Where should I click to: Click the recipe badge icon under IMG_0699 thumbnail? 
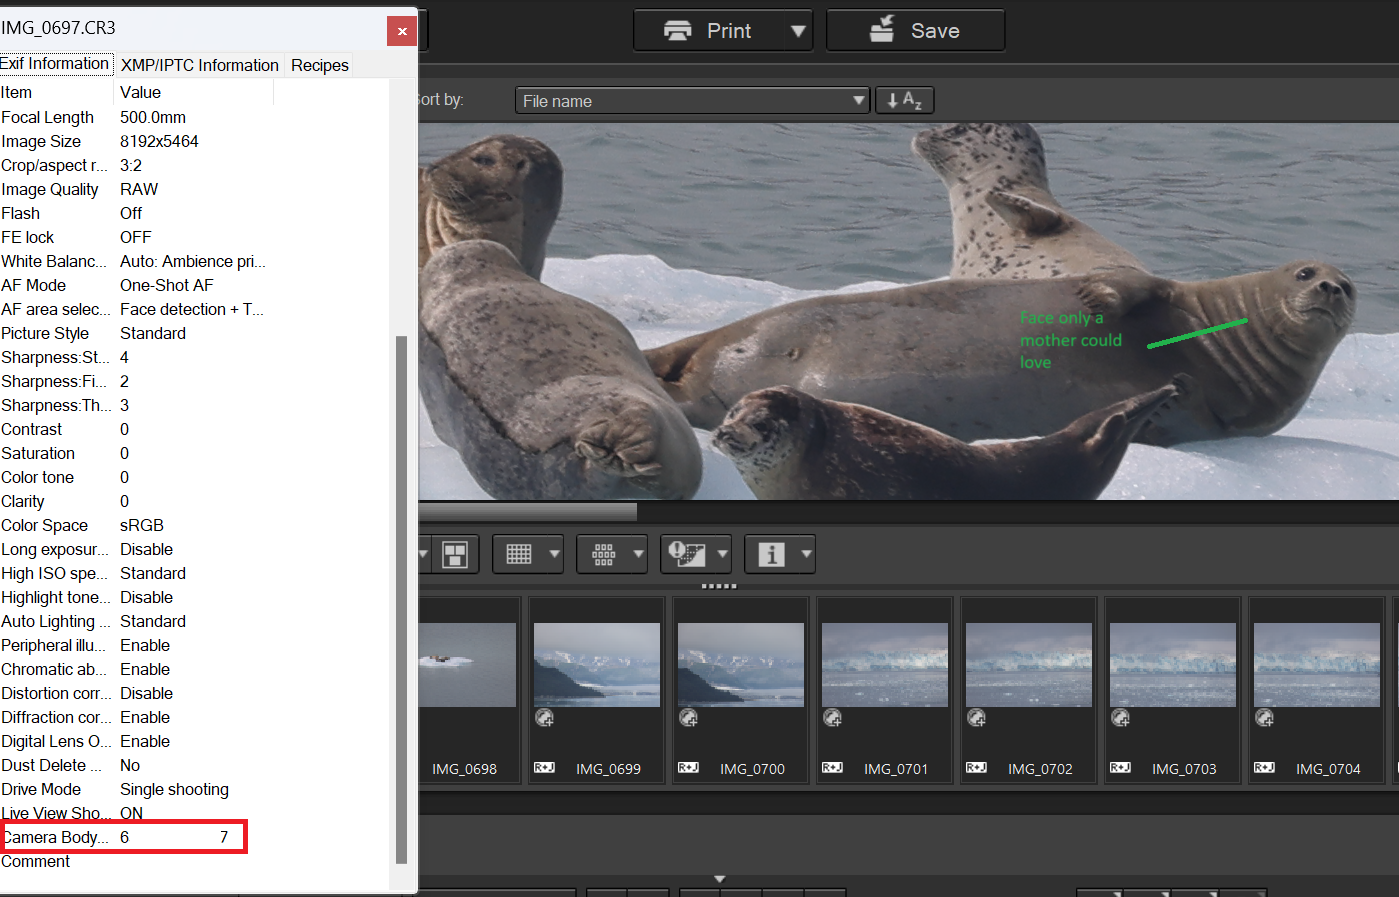point(544,718)
